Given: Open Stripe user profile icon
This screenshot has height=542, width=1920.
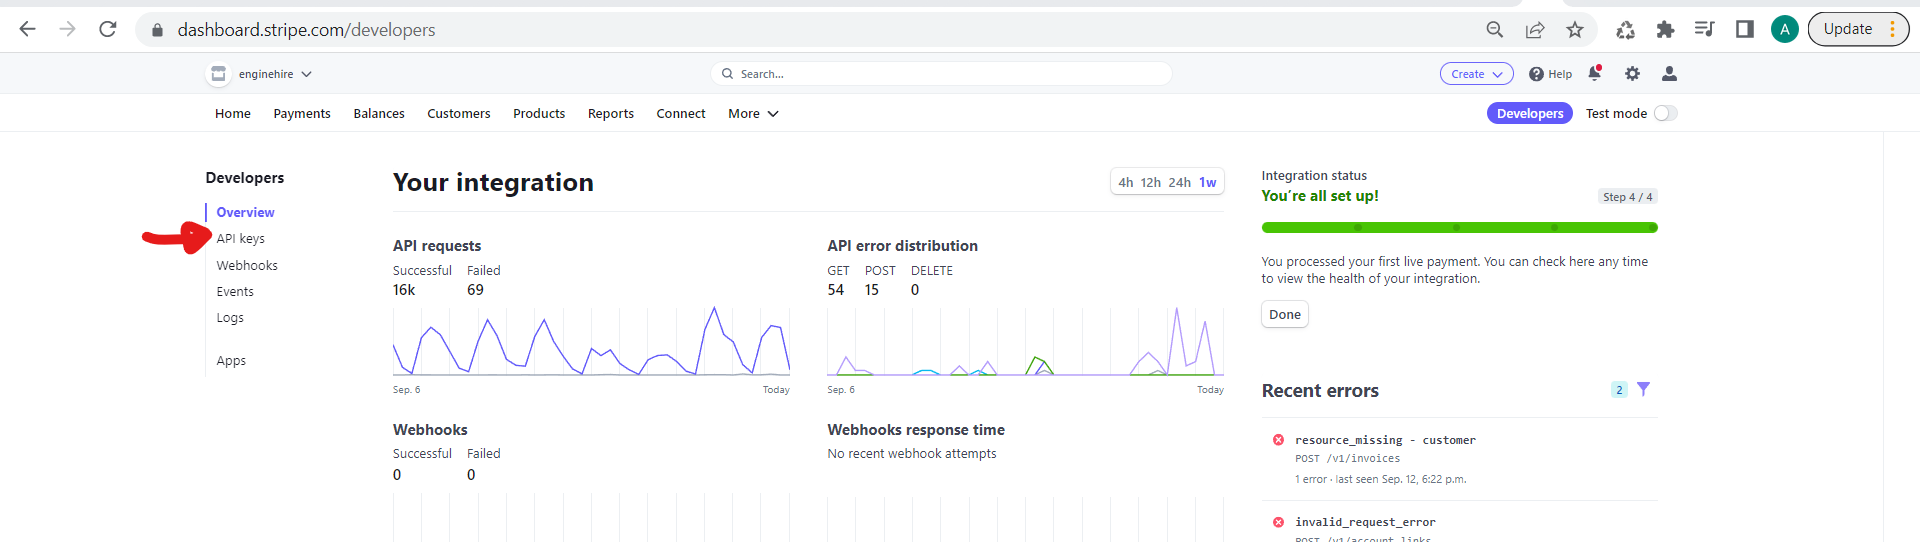Looking at the screenshot, I should [x=1669, y=73].
